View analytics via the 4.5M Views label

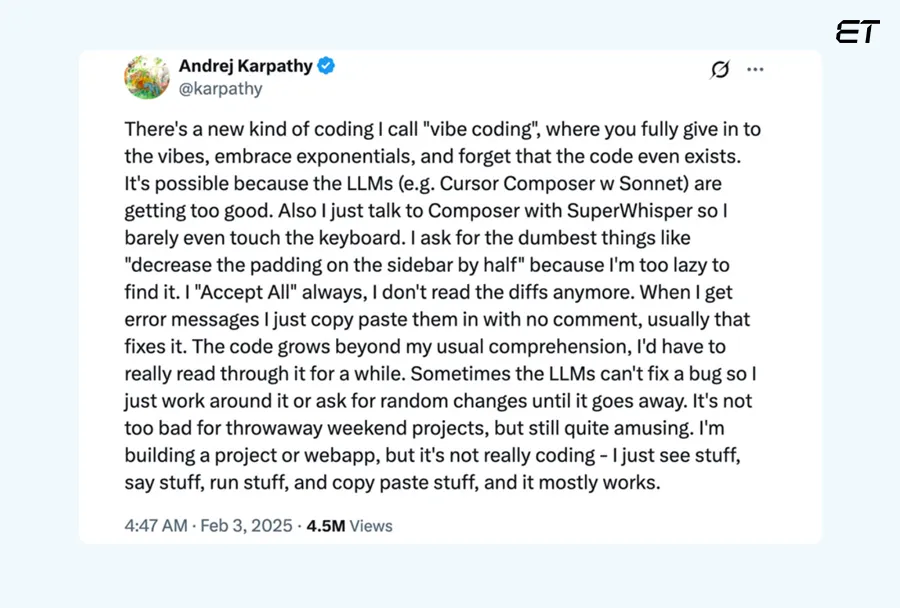(x=349, y=525)
